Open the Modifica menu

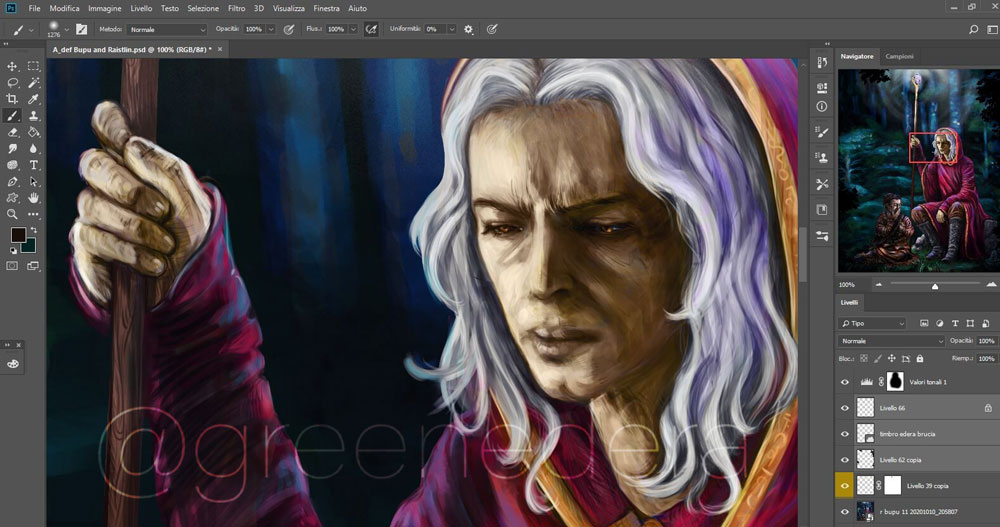pos(64,8)
